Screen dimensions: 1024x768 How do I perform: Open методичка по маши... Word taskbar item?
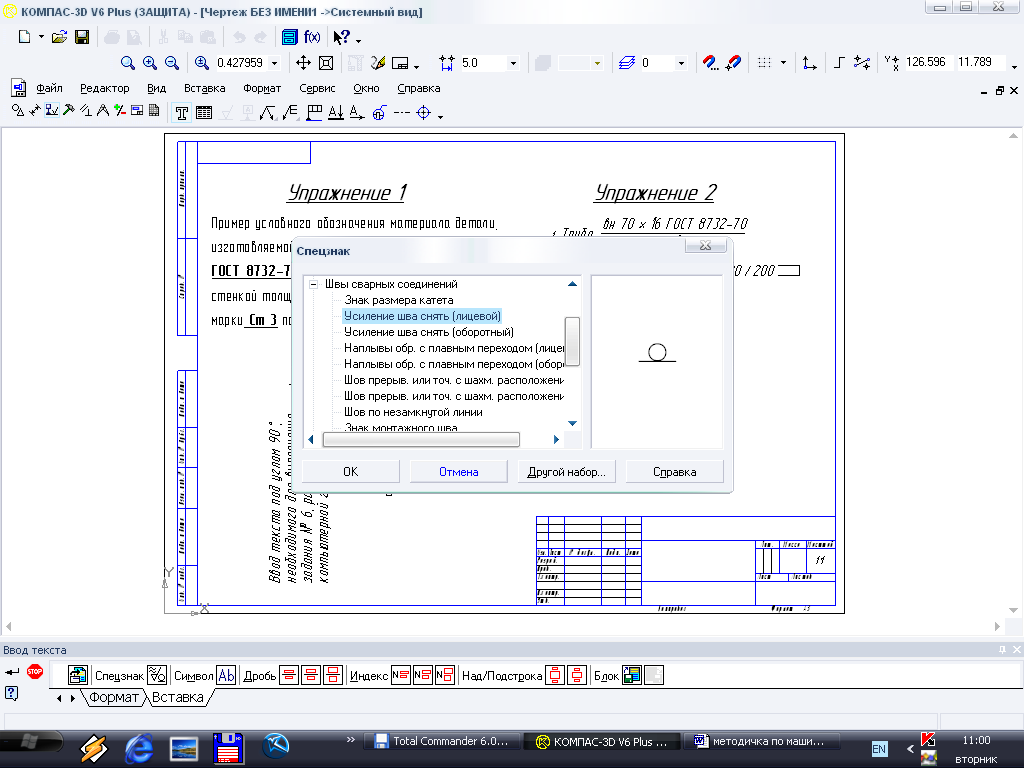760,741
